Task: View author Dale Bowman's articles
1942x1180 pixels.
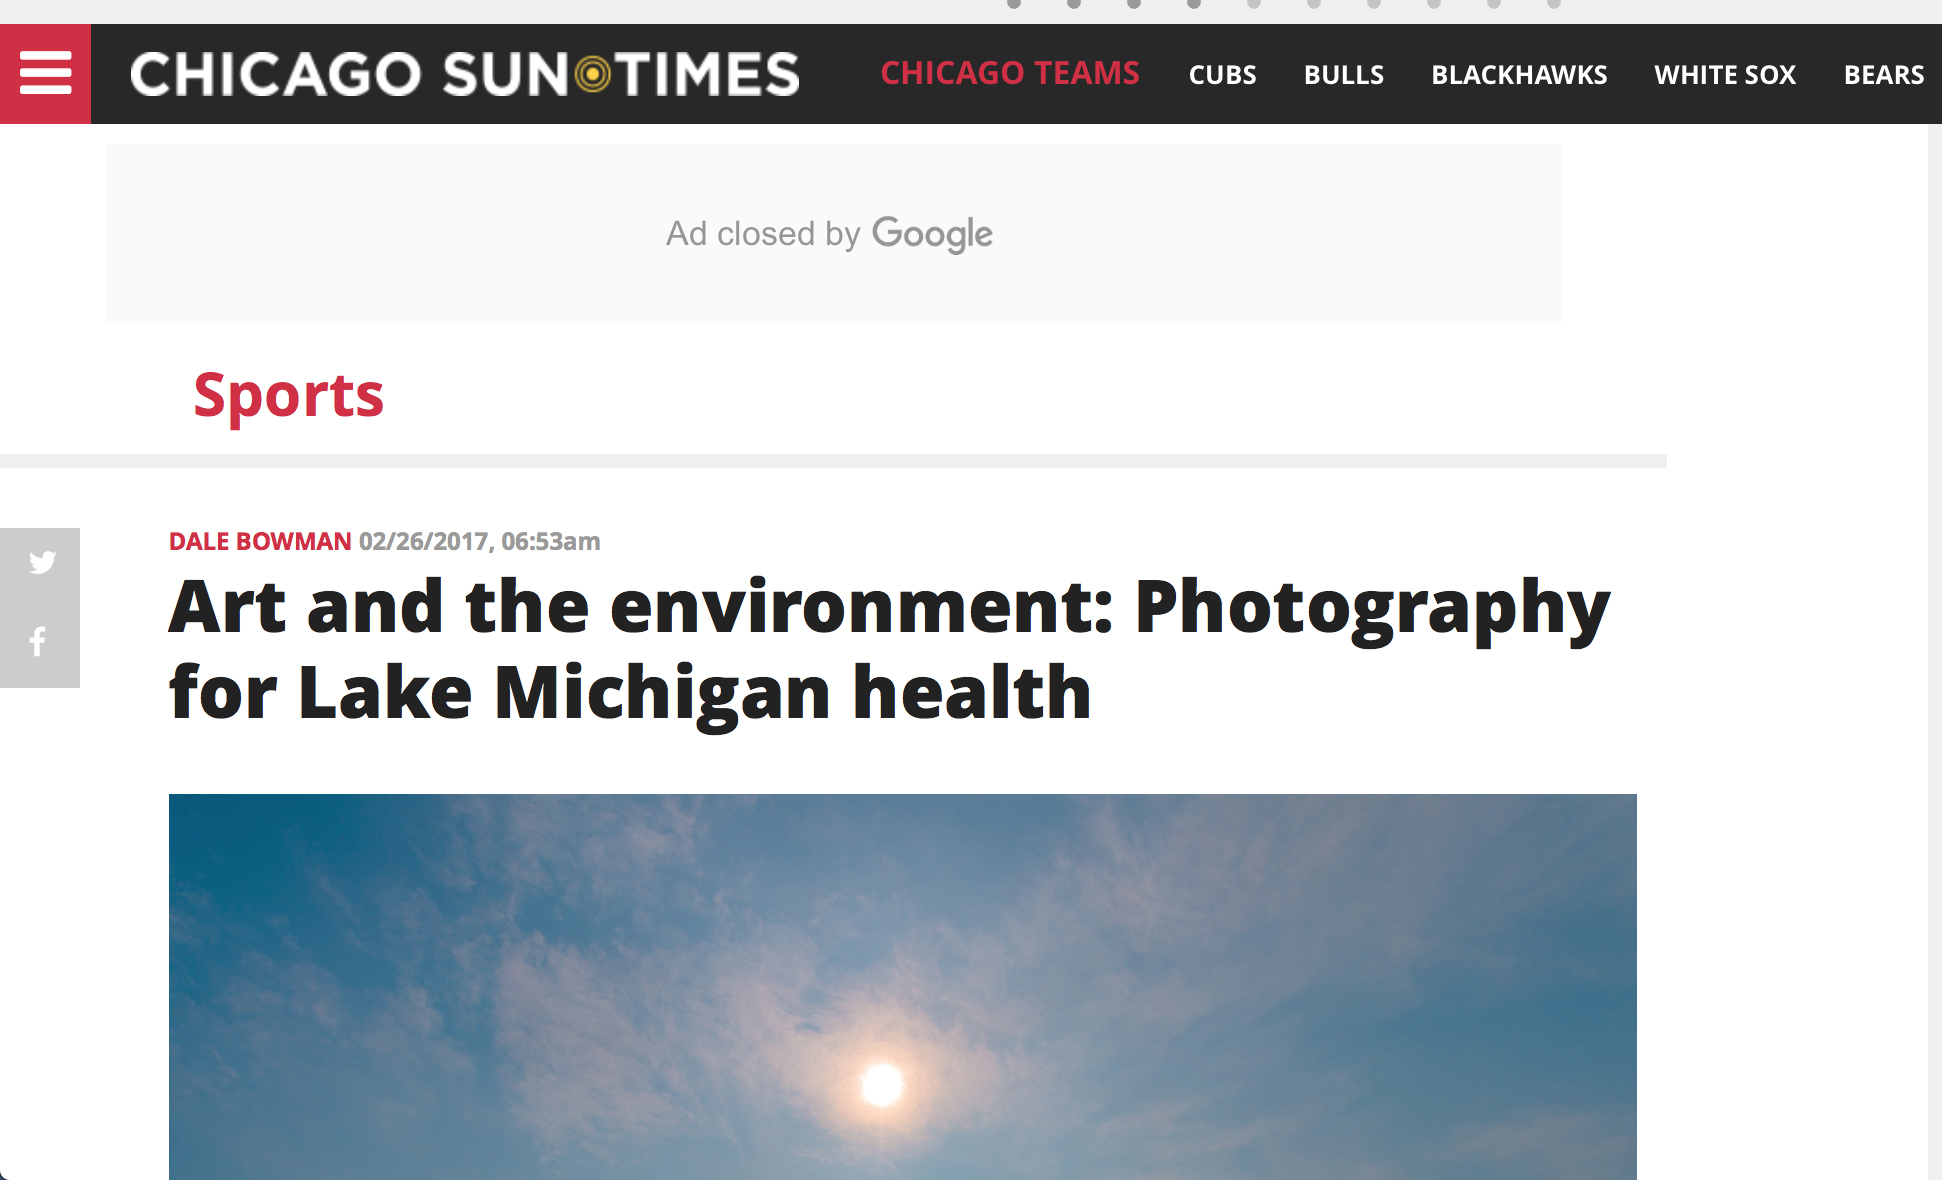Action: click(260, 541)
